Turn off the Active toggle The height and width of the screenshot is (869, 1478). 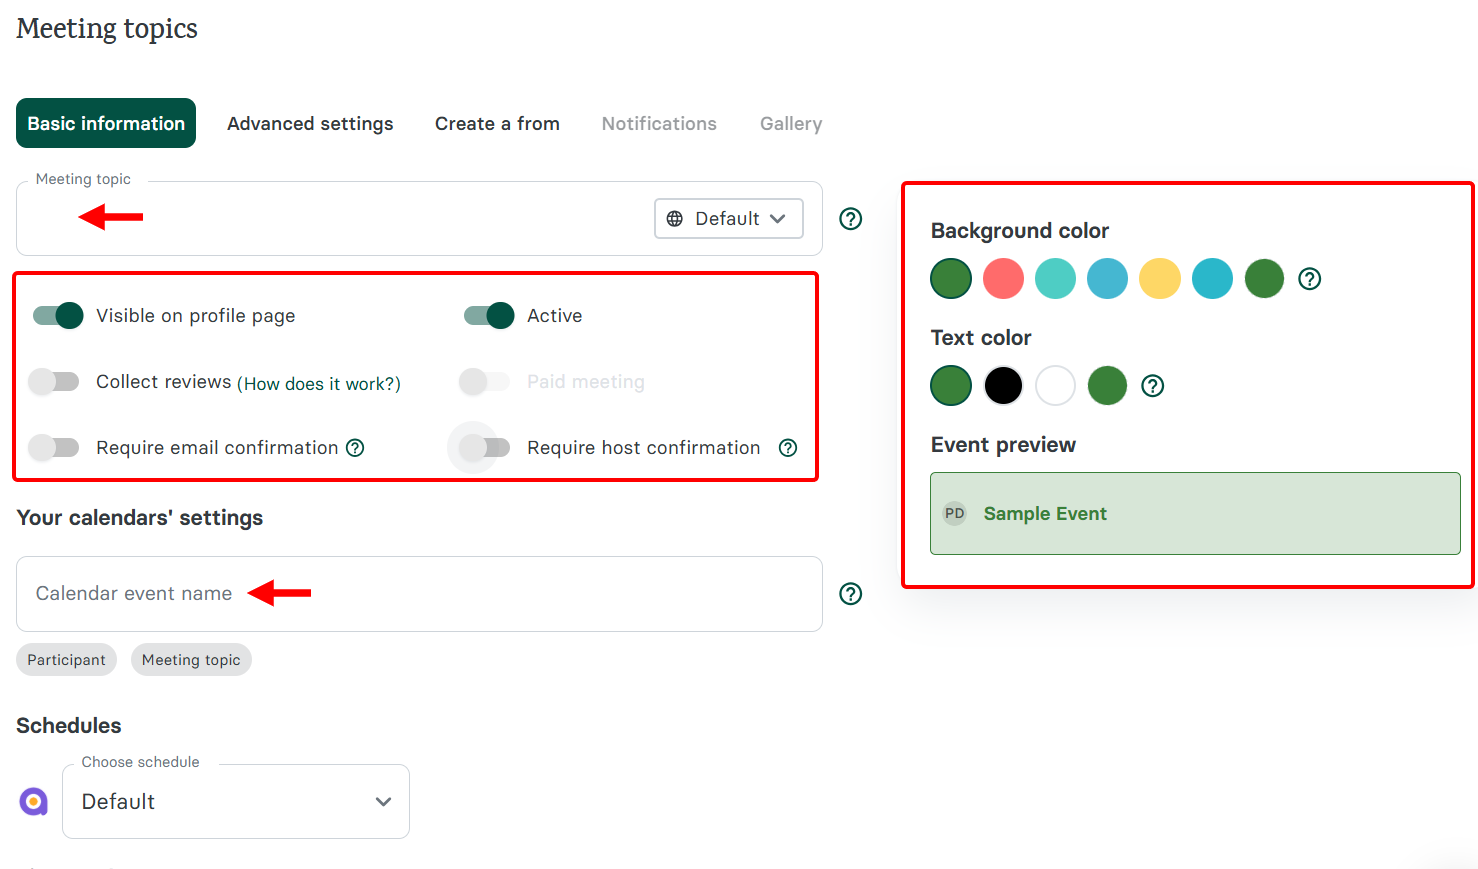coord(487,315)
